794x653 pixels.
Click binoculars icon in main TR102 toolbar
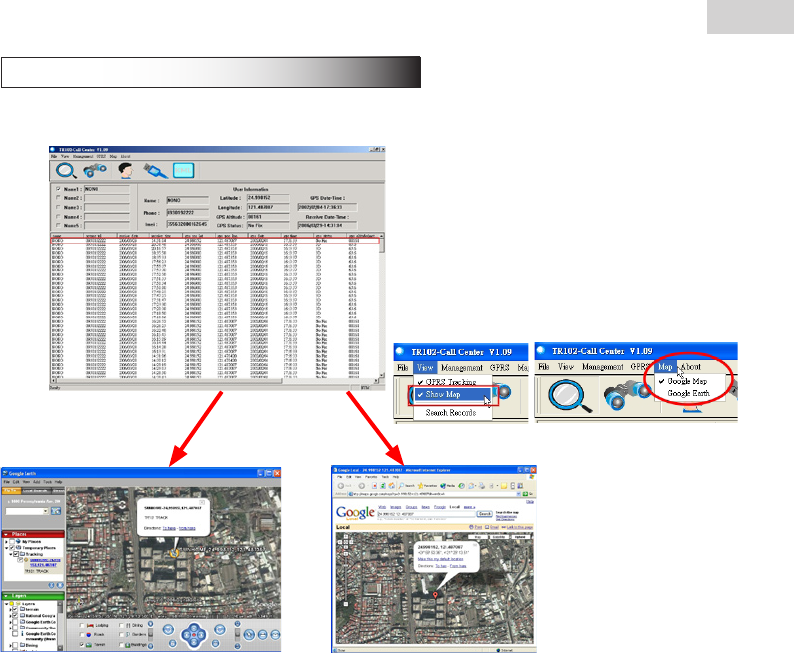click(x=95, y=170)
